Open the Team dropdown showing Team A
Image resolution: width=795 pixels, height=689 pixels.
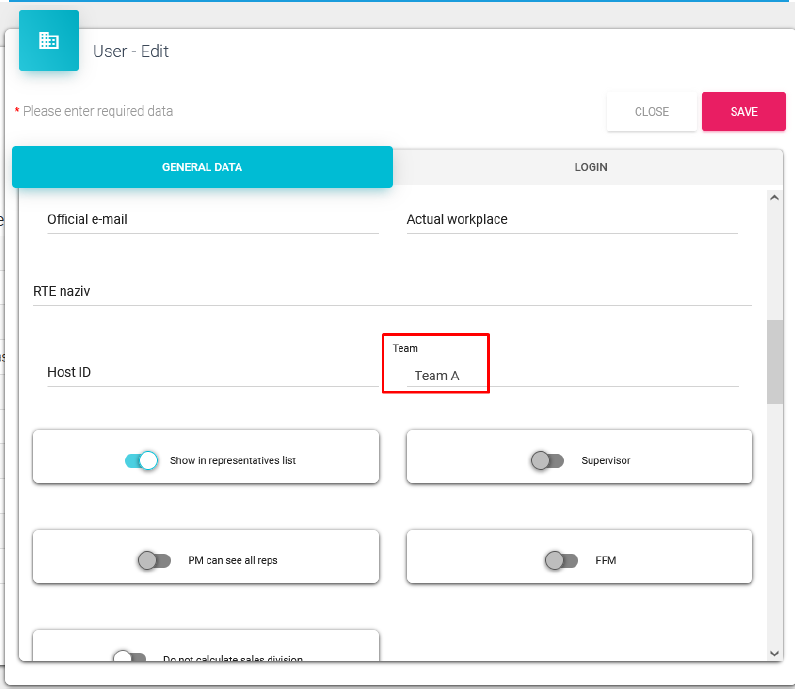[x=437, y=375]
